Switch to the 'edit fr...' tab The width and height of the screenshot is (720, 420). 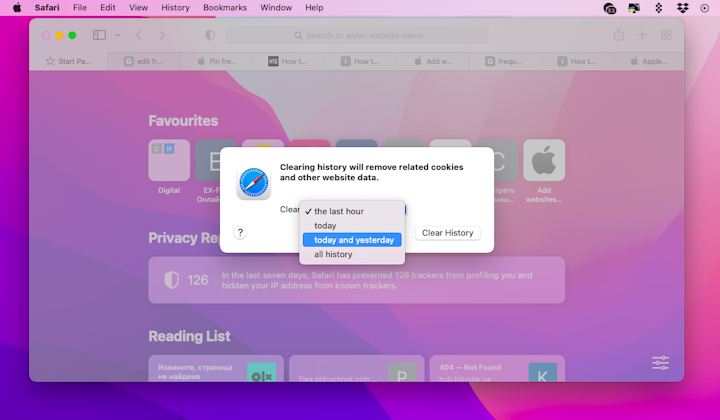coord(143,61)
